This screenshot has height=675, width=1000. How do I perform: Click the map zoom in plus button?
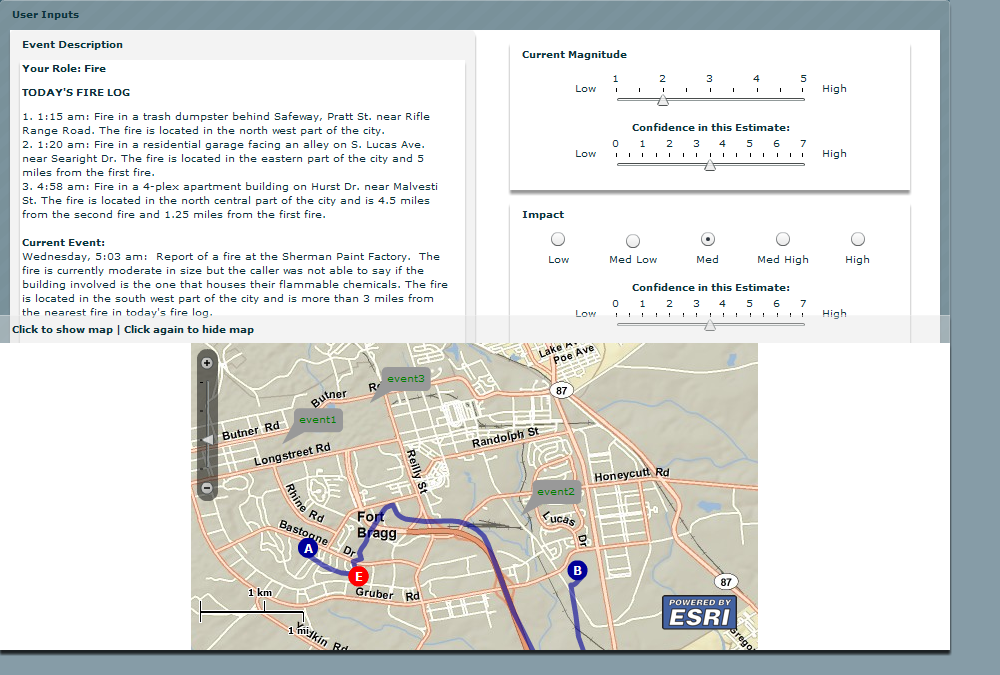click(x=207, y=363)
